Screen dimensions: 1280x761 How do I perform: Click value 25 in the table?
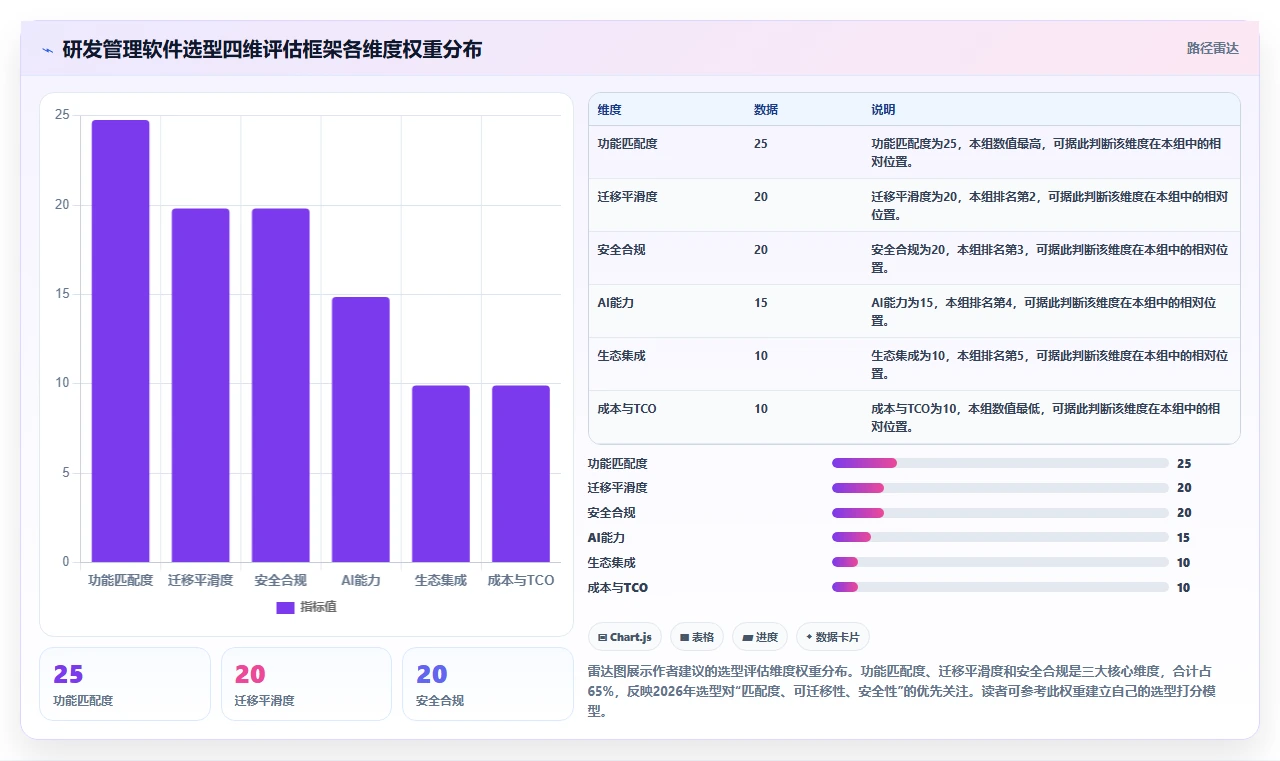pyautogui.click(x=761, y=144)
